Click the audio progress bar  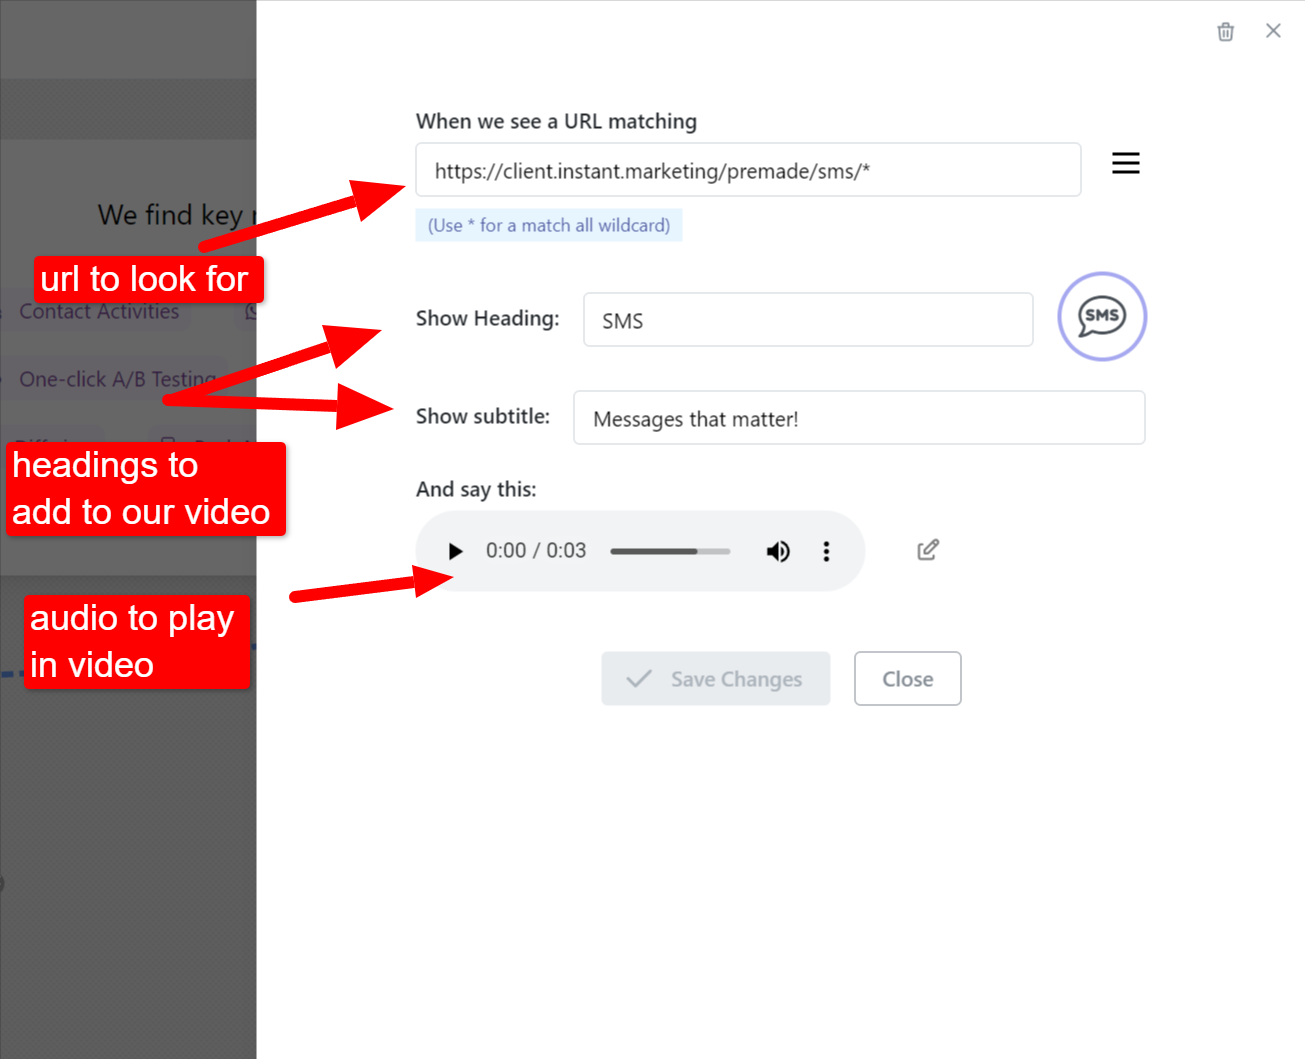(669, 551)
